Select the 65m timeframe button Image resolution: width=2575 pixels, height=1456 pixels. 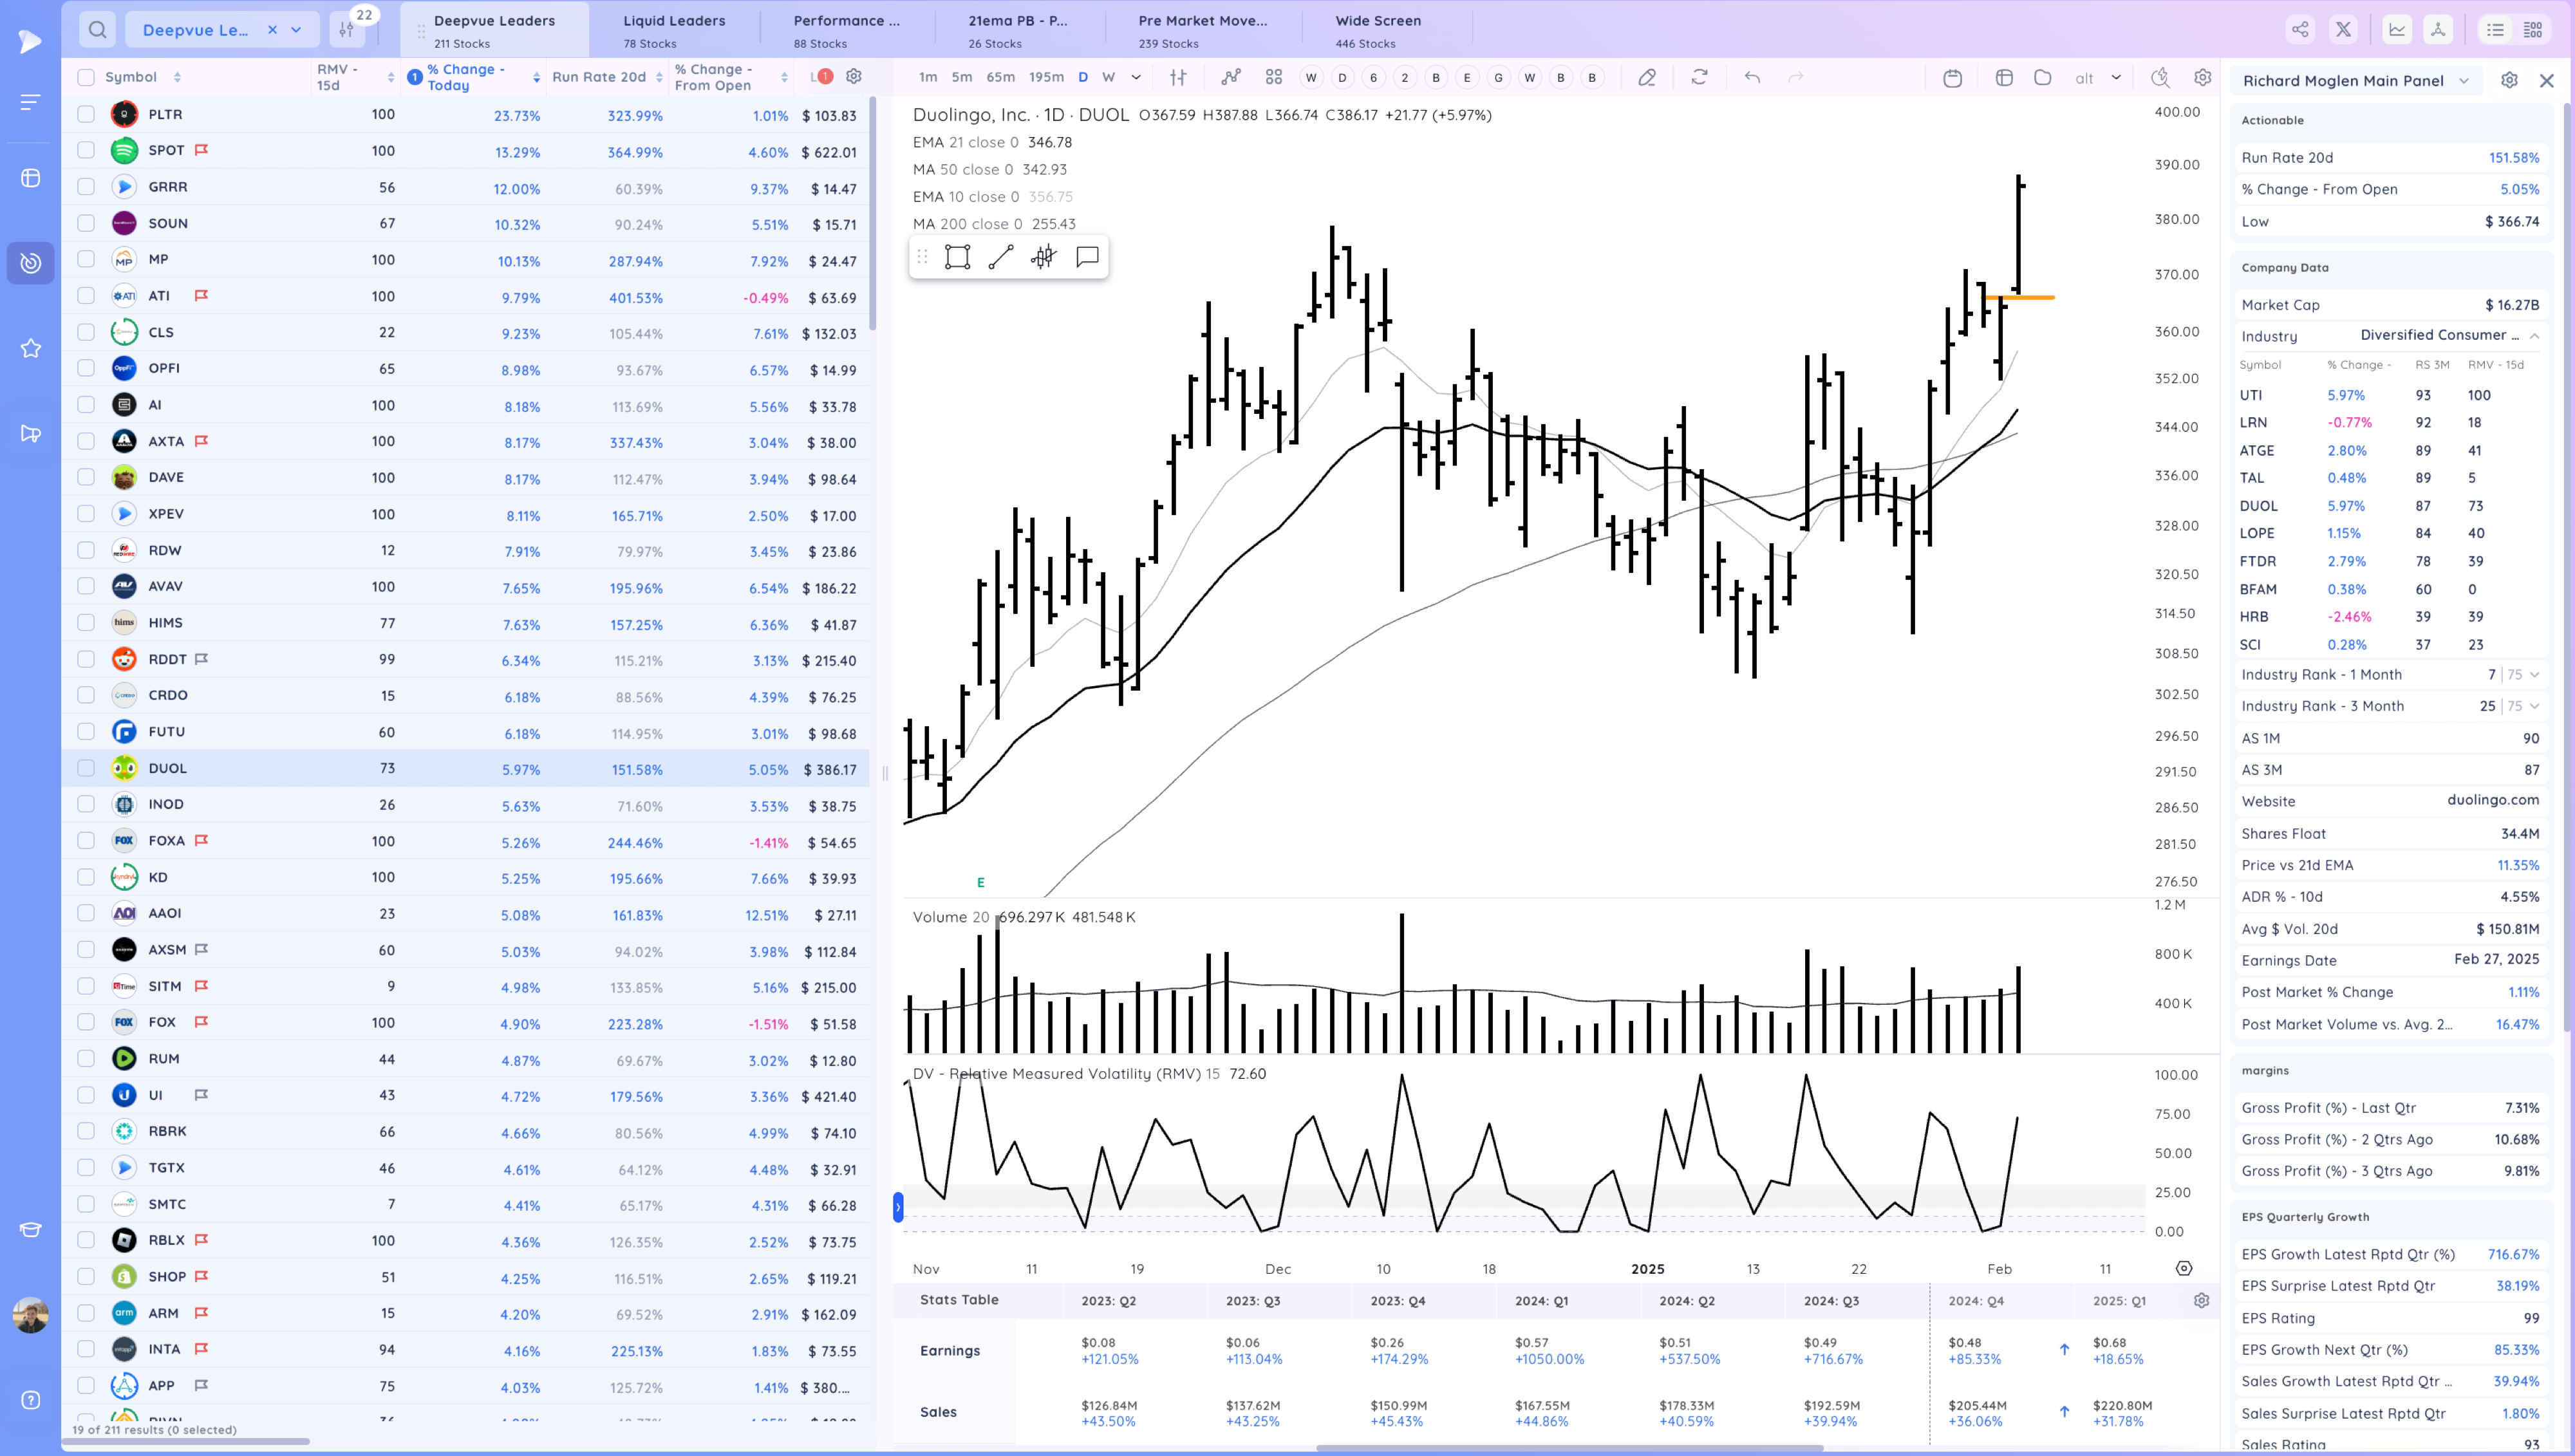[x=1000, y=77]
